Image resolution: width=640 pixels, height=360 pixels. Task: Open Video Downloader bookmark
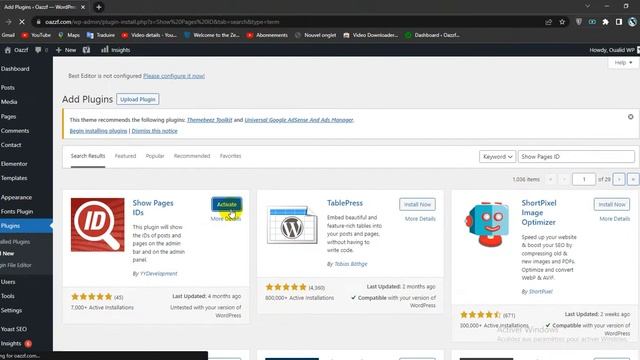(371, 35)
